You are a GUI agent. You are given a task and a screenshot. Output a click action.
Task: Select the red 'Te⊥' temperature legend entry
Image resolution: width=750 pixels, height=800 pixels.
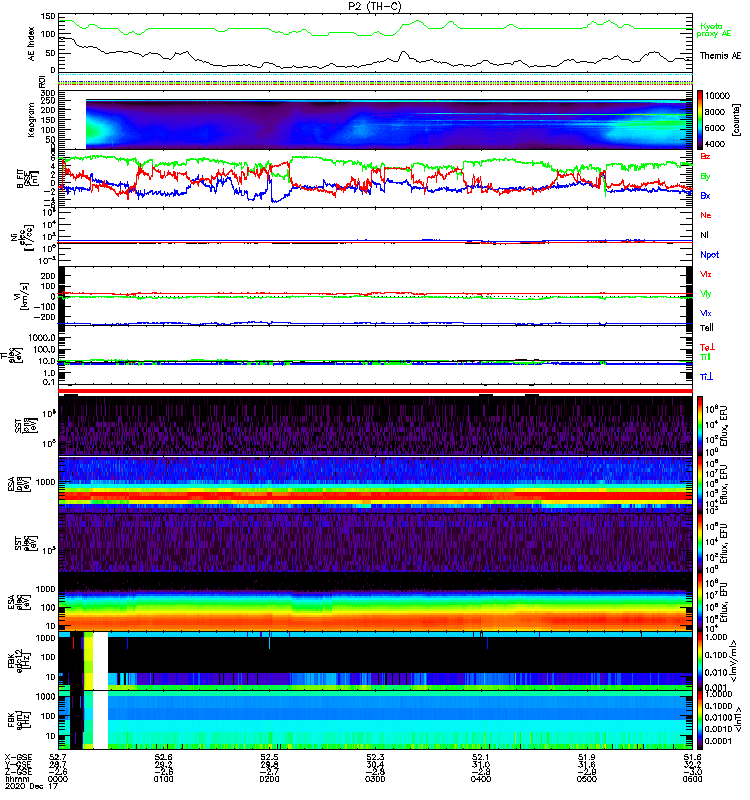click(707, 347)
